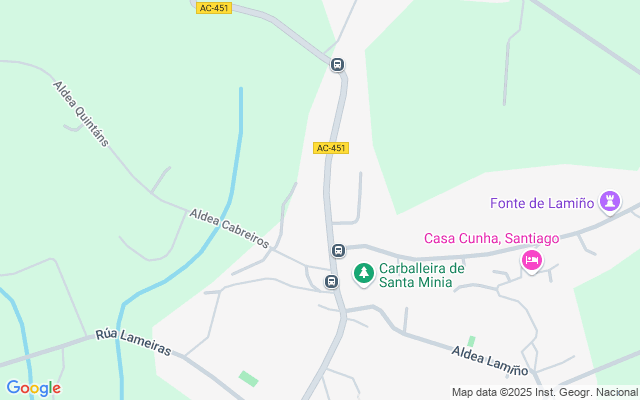Screen dimensions: 640x400
Task: Click the Casa Cunha hotel bed icon
Action: pyautogui.click(x=531, y=261)
